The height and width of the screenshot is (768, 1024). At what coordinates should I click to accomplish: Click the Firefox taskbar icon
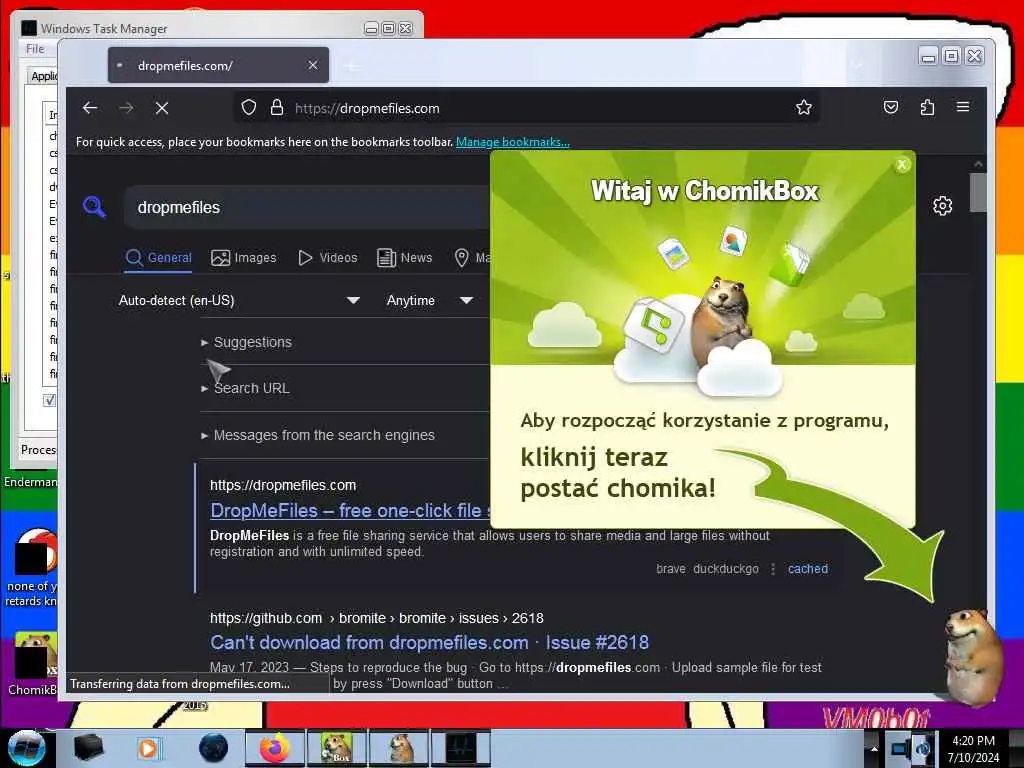tap(275, 748)
